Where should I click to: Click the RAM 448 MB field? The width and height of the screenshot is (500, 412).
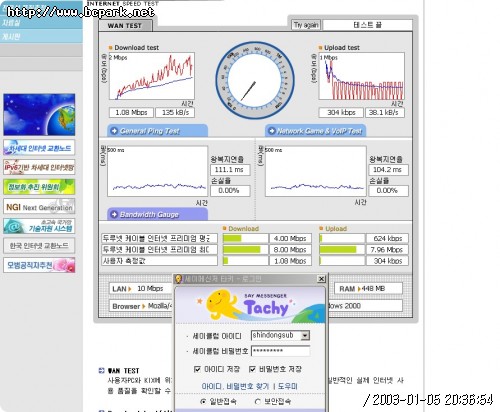(369, 289)
